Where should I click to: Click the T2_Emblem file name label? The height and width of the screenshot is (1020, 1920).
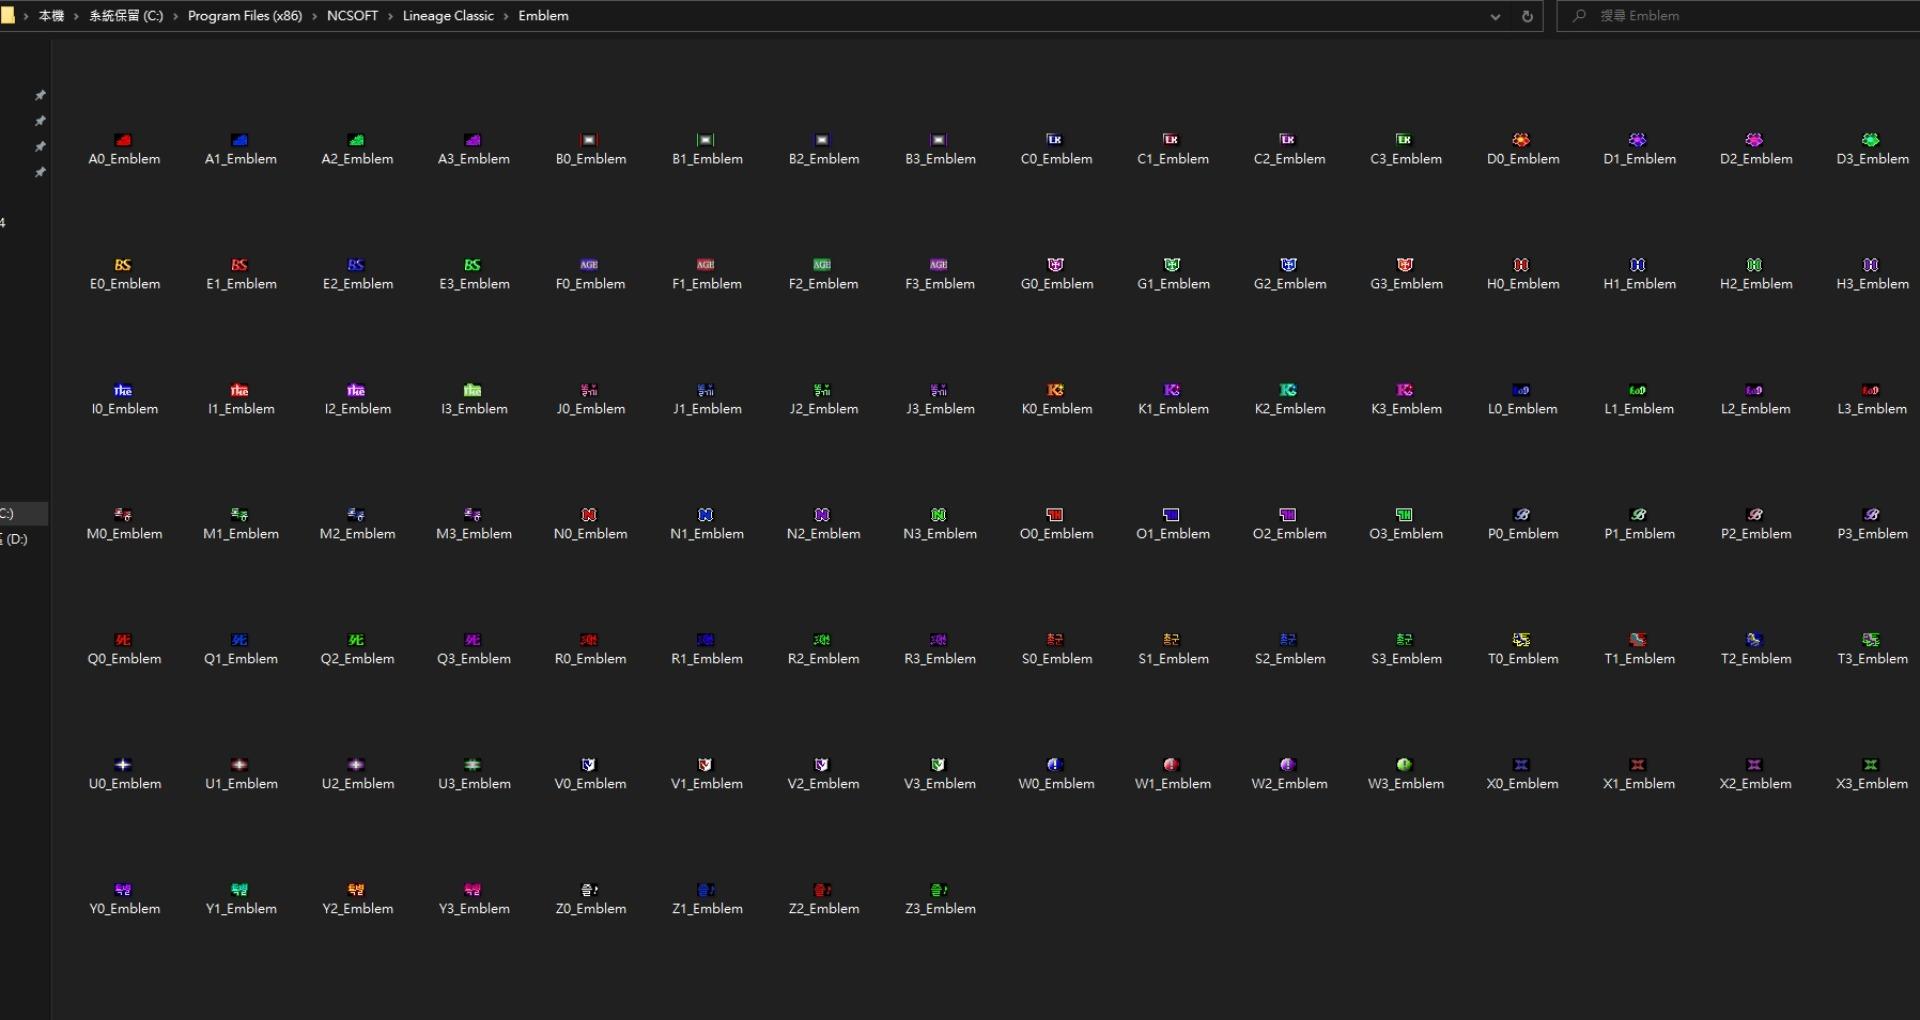1756,659
